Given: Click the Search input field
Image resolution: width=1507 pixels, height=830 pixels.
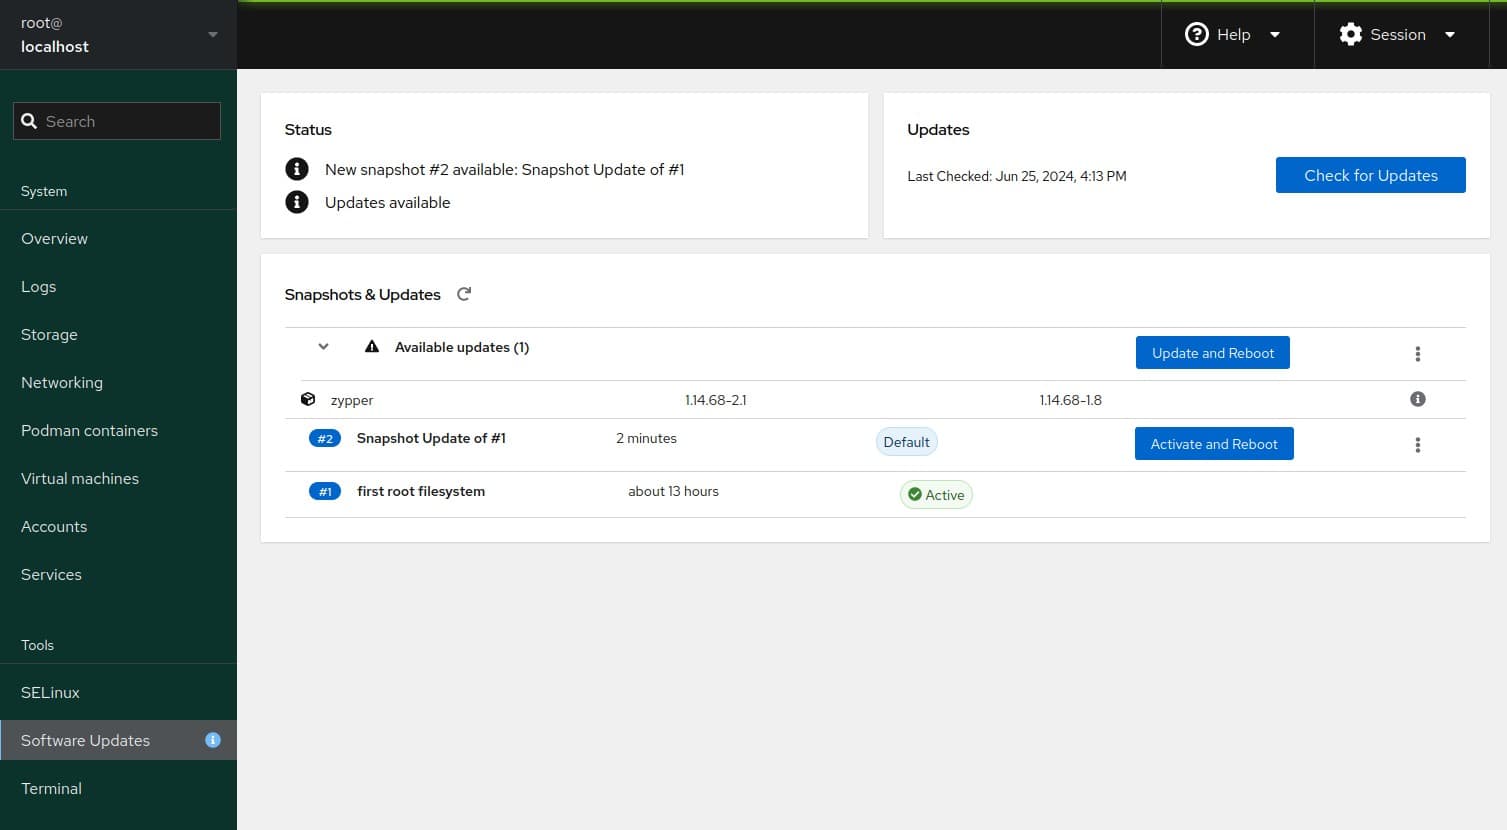Looking at the screenshot, I should pyautogui.click(x=116, y=121).
